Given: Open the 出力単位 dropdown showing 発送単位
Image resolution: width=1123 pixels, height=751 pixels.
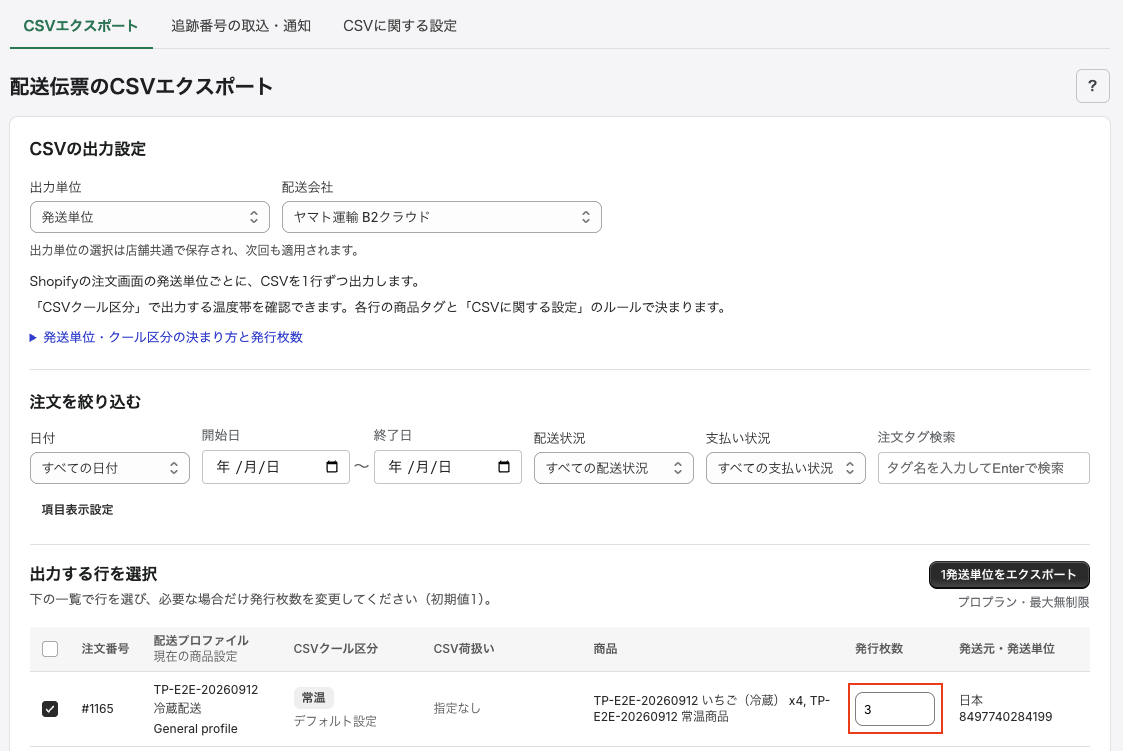Looking at the screenshot, I should coord(150,217).
